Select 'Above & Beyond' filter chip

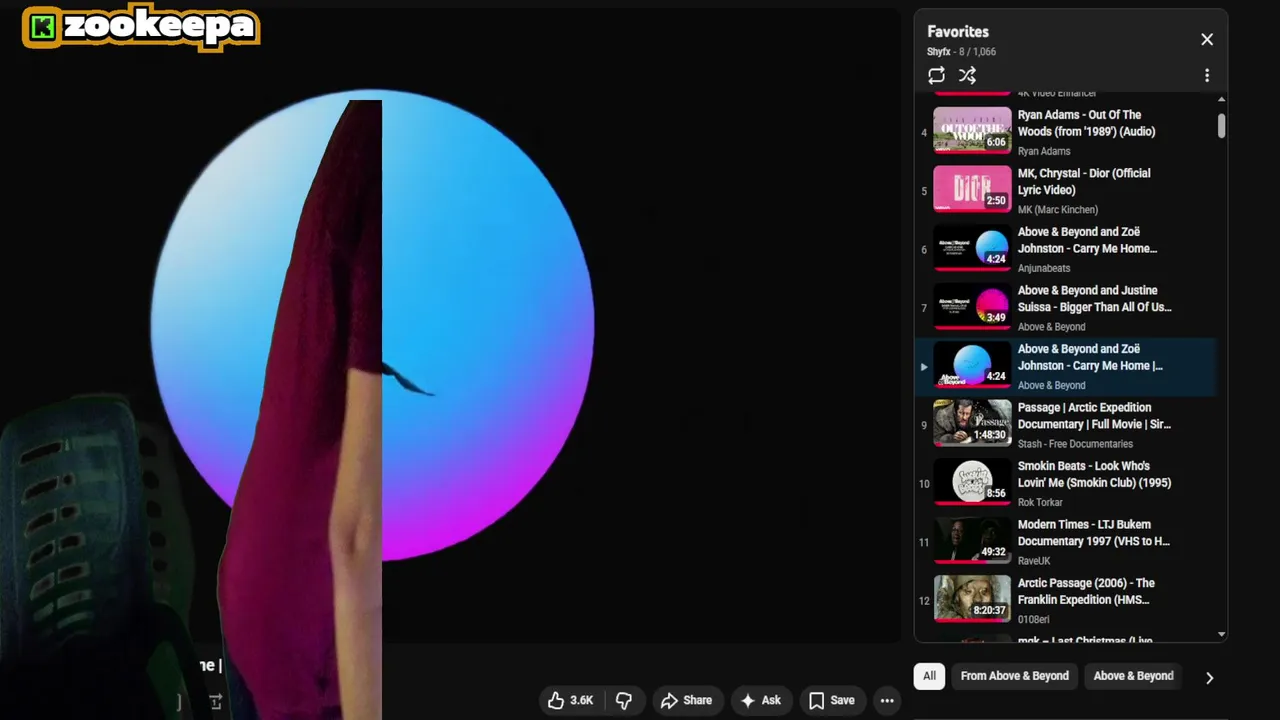pyautogui.click(x=1133, y=676)
